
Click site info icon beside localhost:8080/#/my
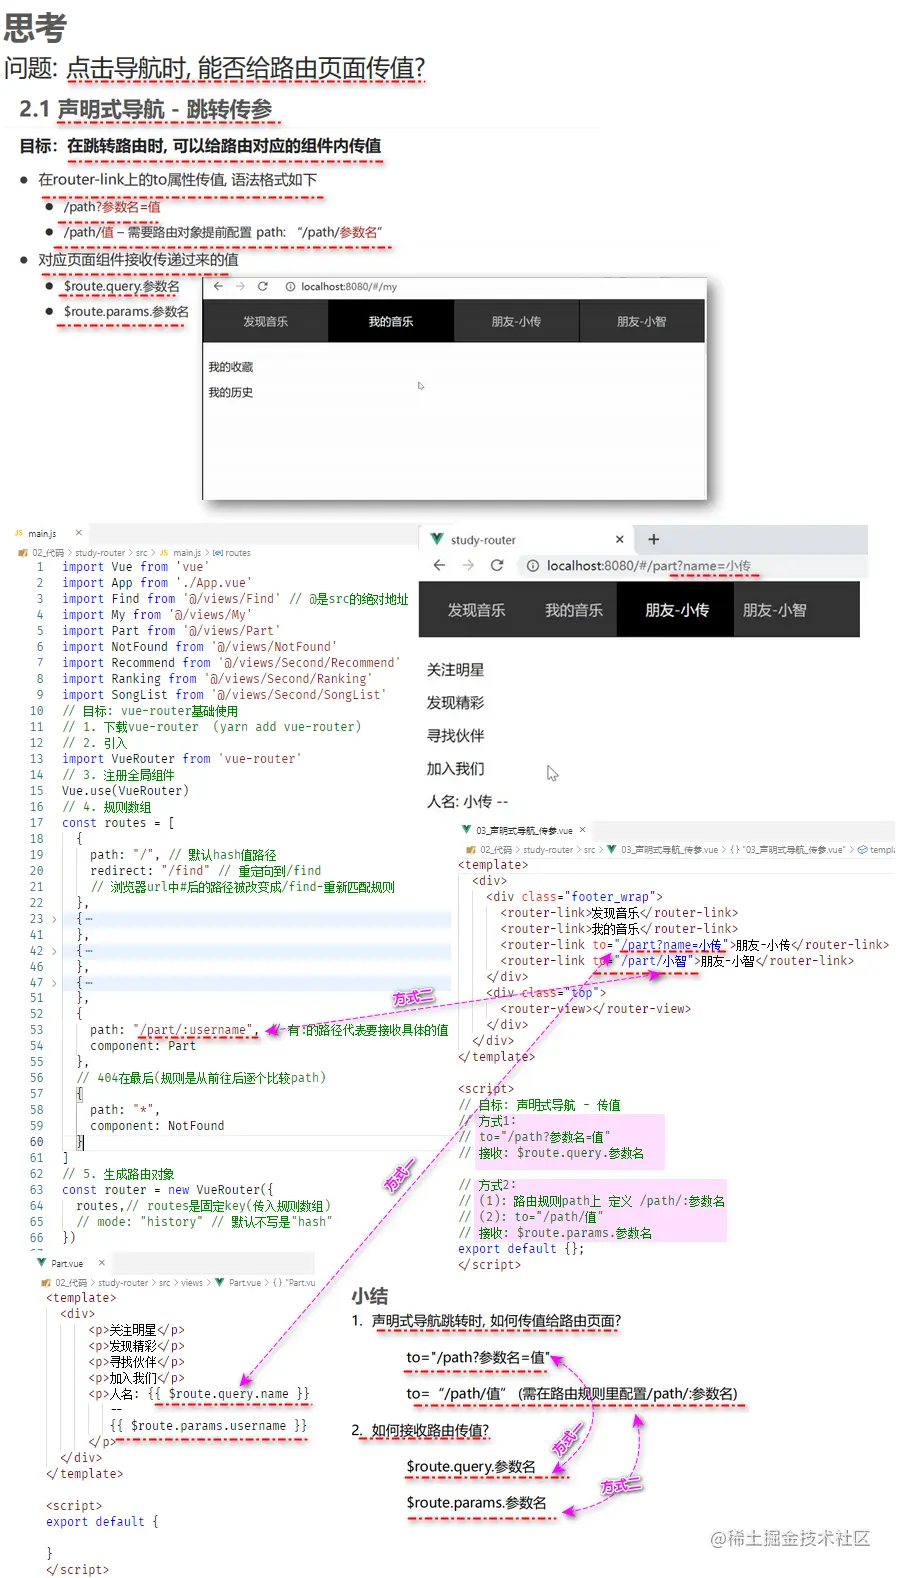point(290,287)
